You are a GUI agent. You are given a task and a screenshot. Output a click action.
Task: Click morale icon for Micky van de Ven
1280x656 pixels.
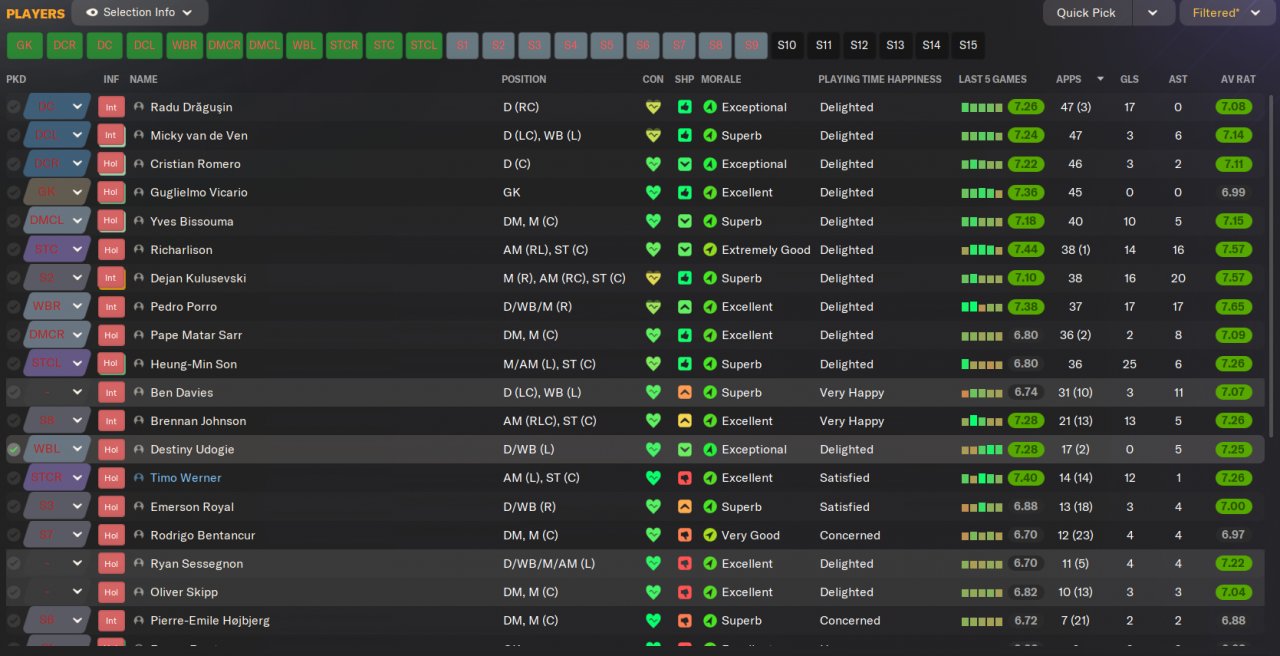(710, 136)
